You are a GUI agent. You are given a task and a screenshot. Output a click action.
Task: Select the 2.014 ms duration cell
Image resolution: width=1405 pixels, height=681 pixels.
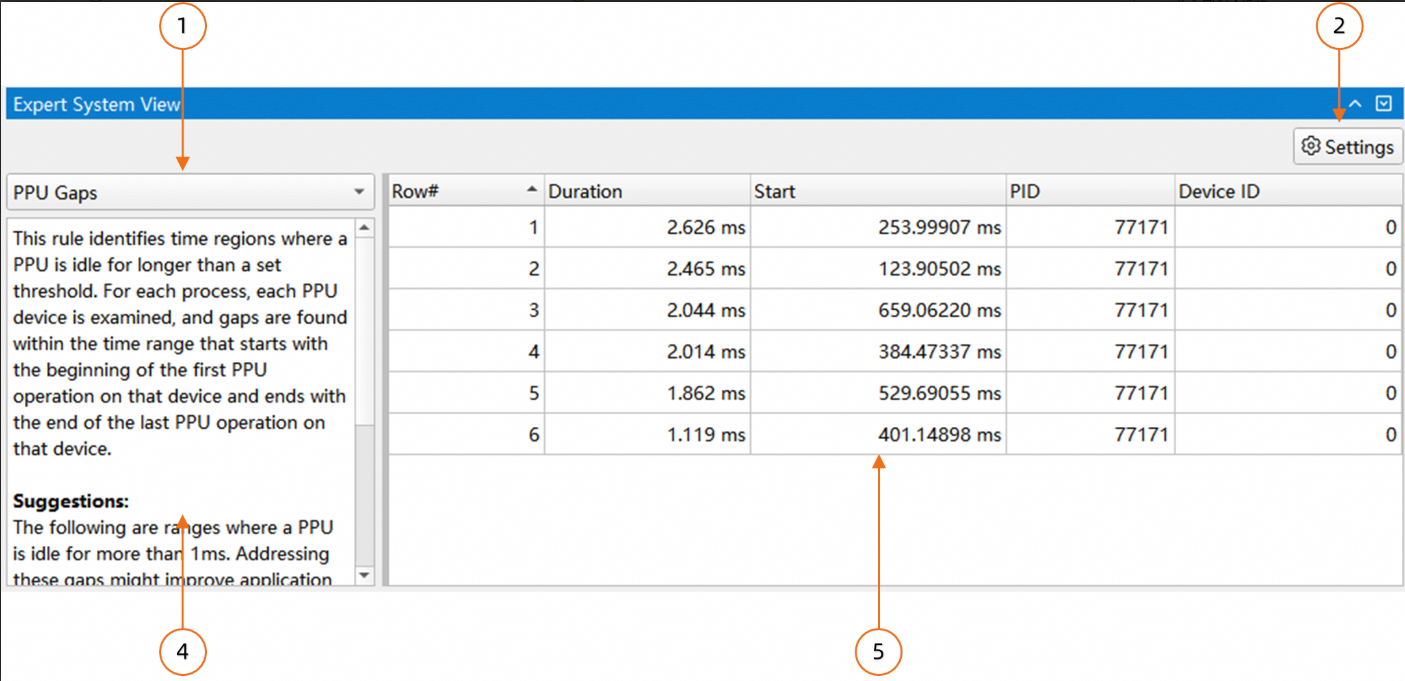(x=706, y=352)
